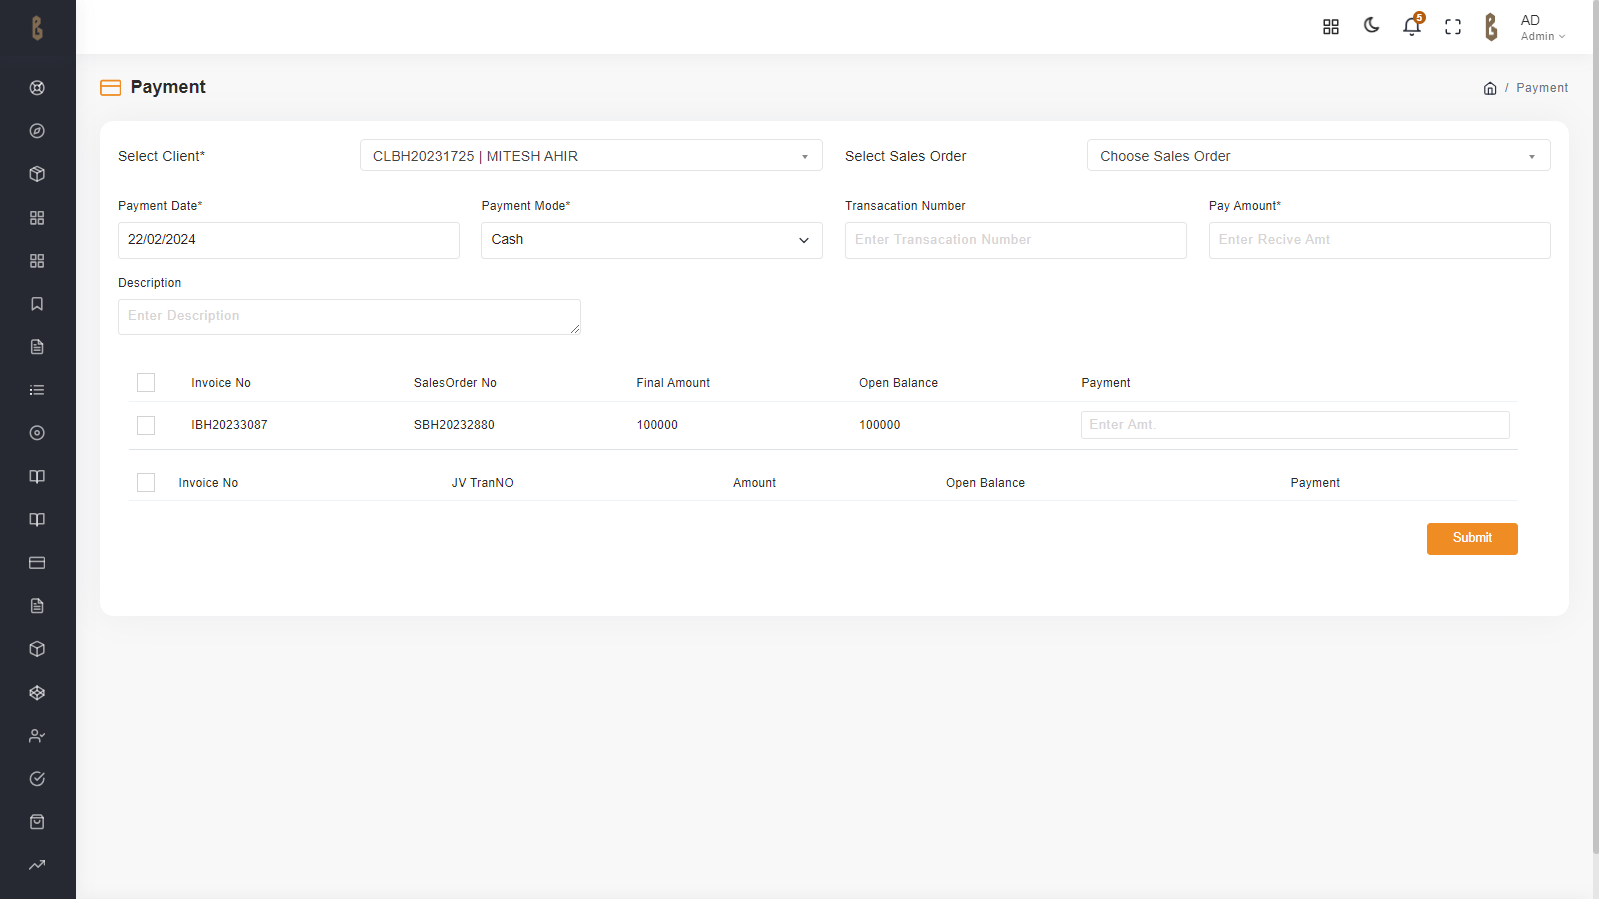Open the bookmark icon in the sidebar
This screenshot has height=899, width=1599.
[37, 304]
